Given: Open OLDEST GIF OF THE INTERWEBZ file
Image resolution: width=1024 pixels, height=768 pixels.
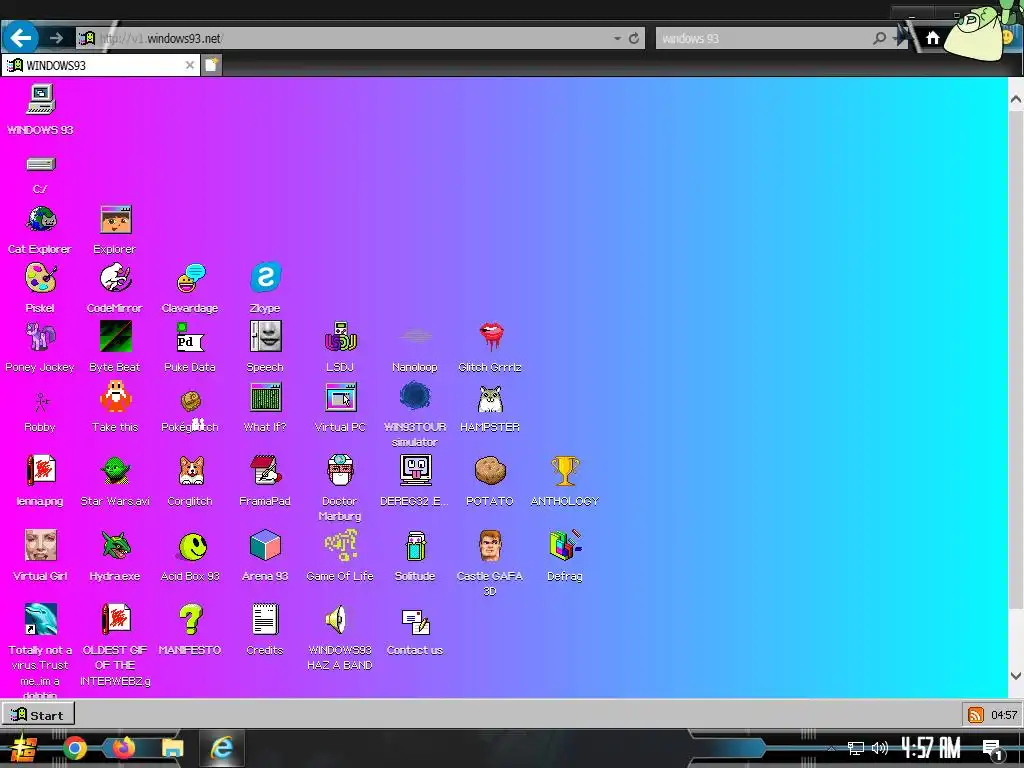Looking at the screenshot, I should tap(116, 619).
